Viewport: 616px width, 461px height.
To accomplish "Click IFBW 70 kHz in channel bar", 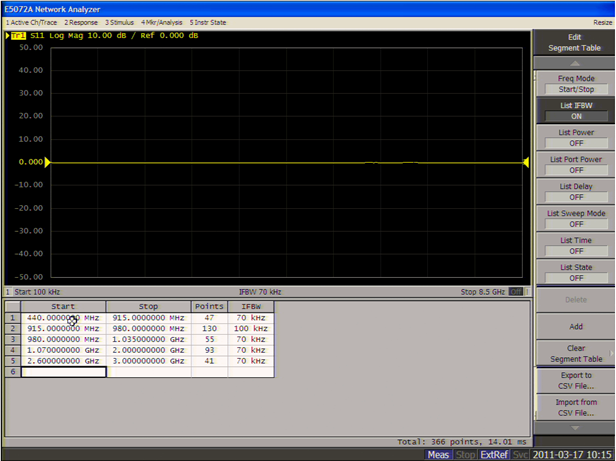I will tap(260, 292).
